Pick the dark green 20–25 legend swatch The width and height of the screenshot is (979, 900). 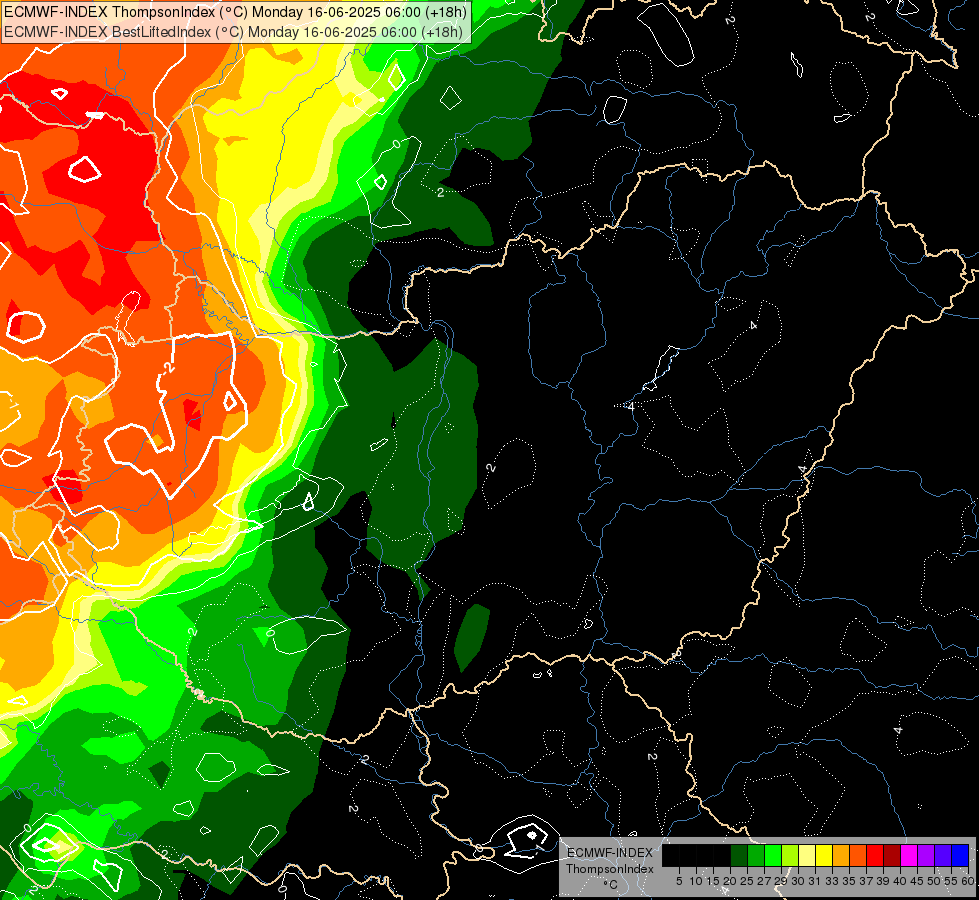coord(739,855)
